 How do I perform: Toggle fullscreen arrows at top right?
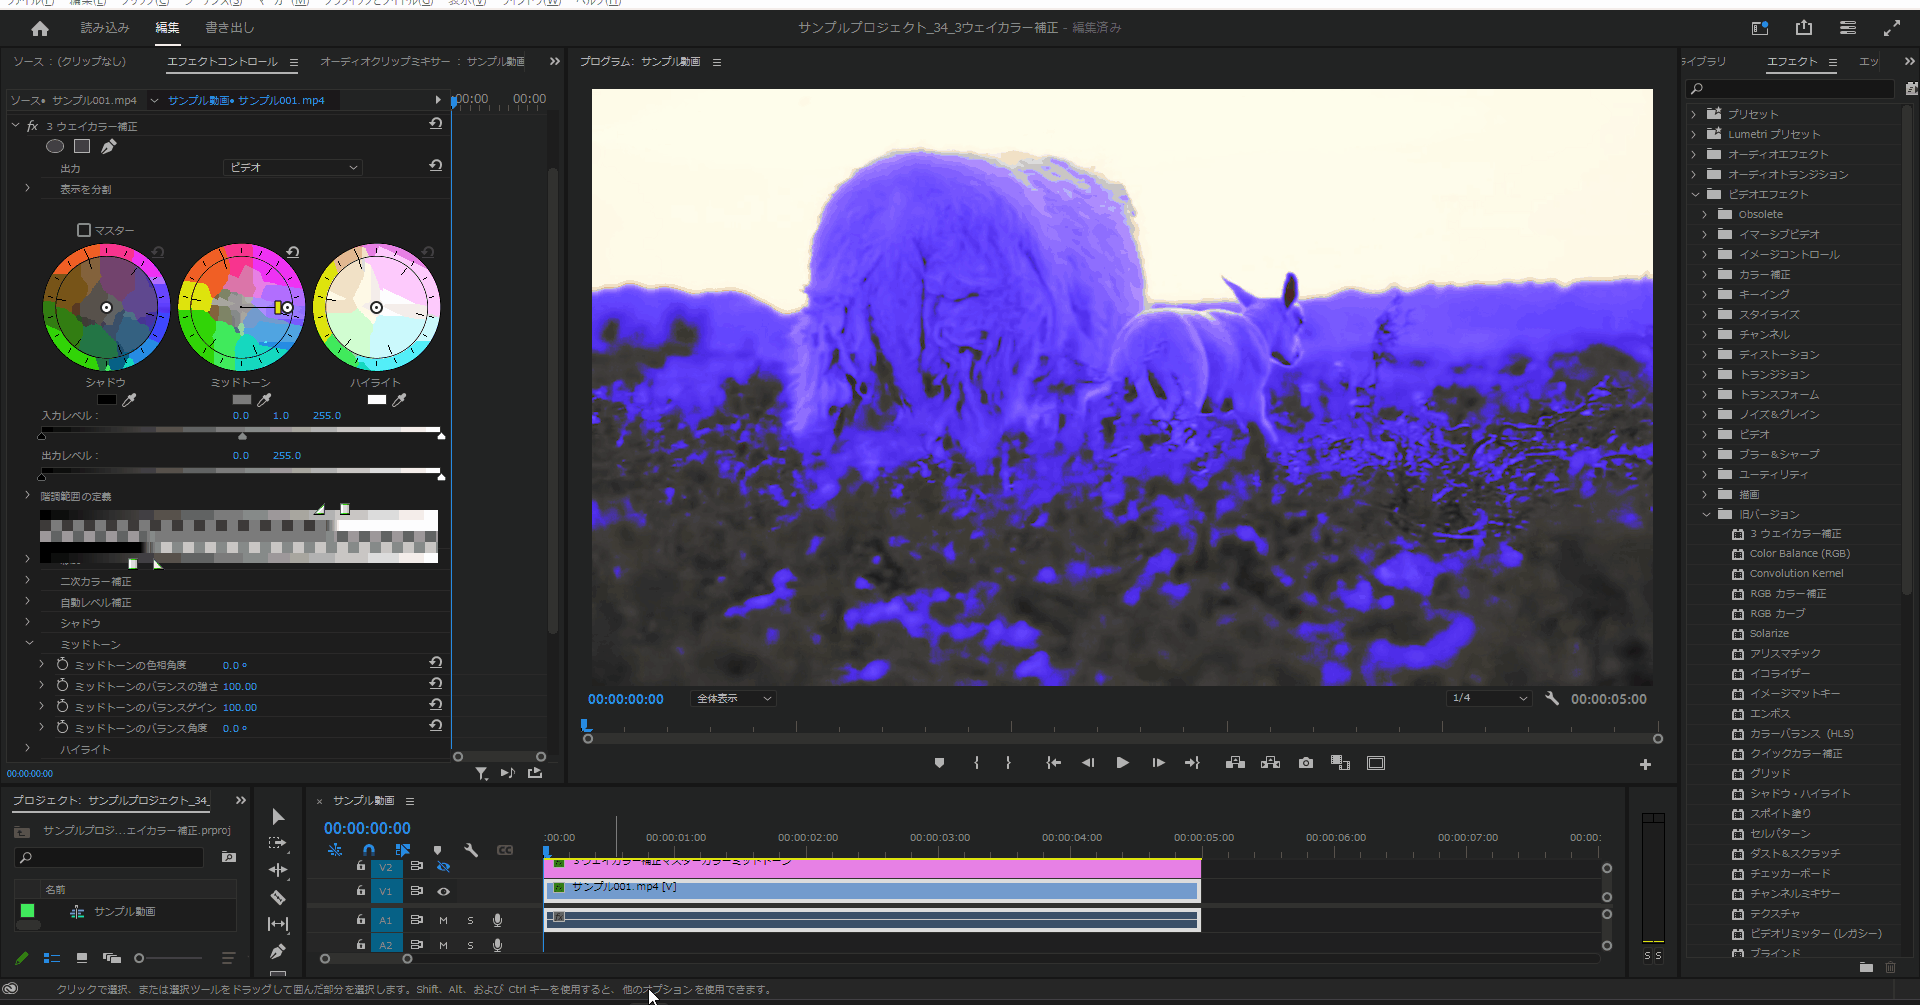point(1892,28)
